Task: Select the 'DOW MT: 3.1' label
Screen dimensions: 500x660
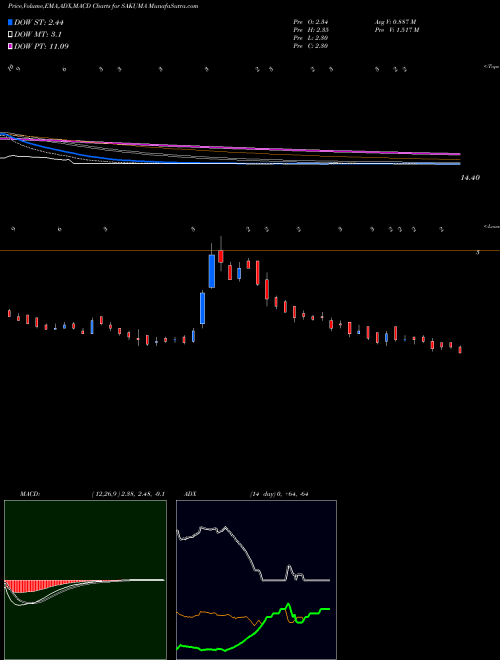Action: pos(38,35)
